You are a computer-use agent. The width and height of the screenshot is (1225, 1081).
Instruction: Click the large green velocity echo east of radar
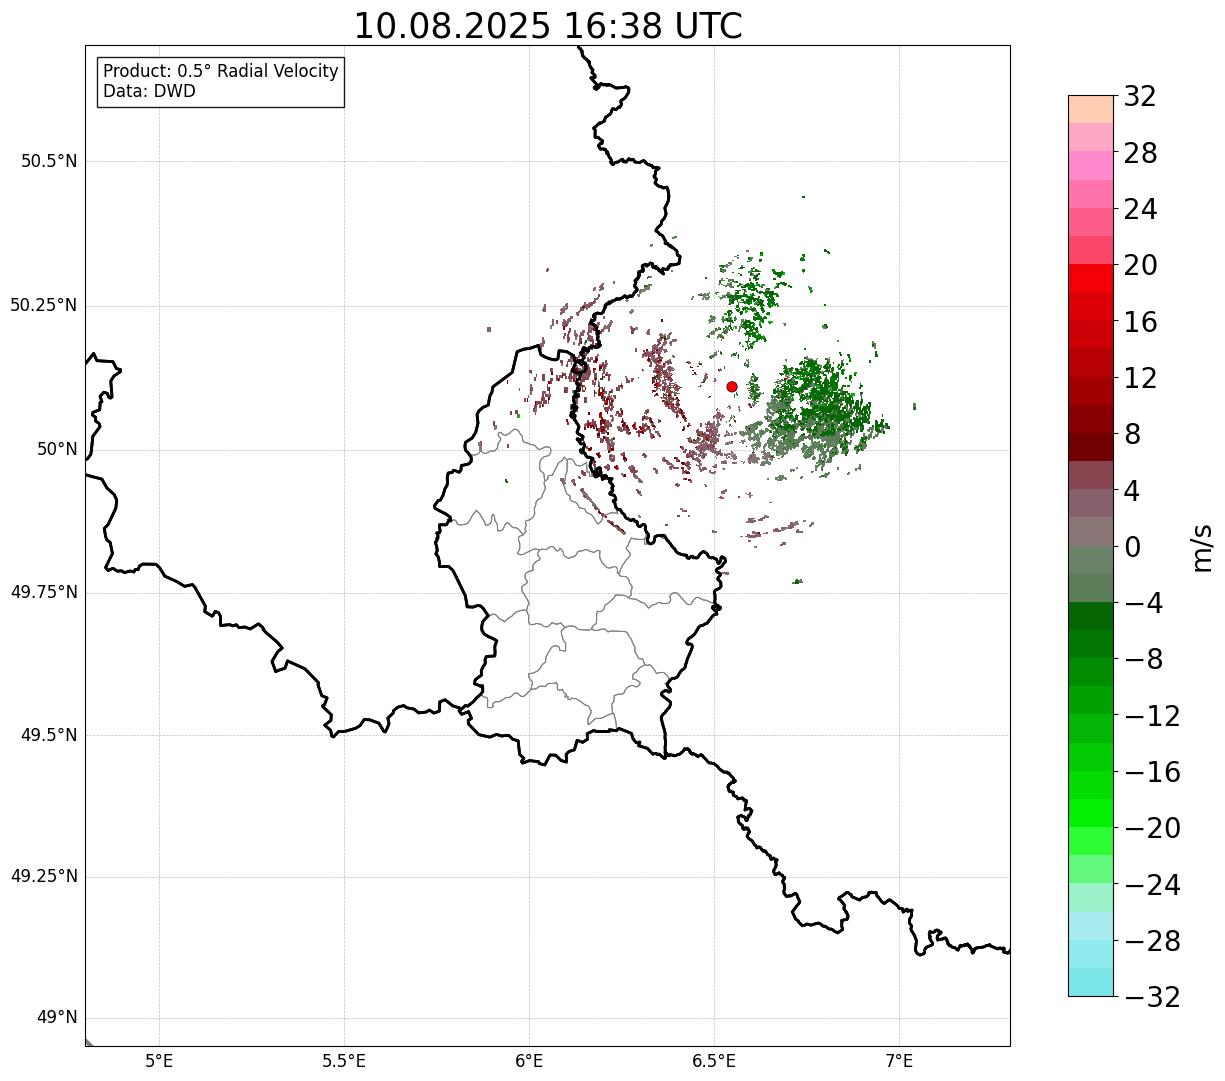tap(820, 410)
